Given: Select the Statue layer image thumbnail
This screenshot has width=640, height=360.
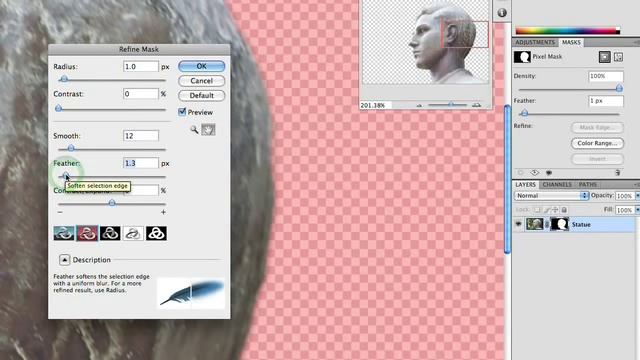Looking at the screenshot, I should [534, 224].
